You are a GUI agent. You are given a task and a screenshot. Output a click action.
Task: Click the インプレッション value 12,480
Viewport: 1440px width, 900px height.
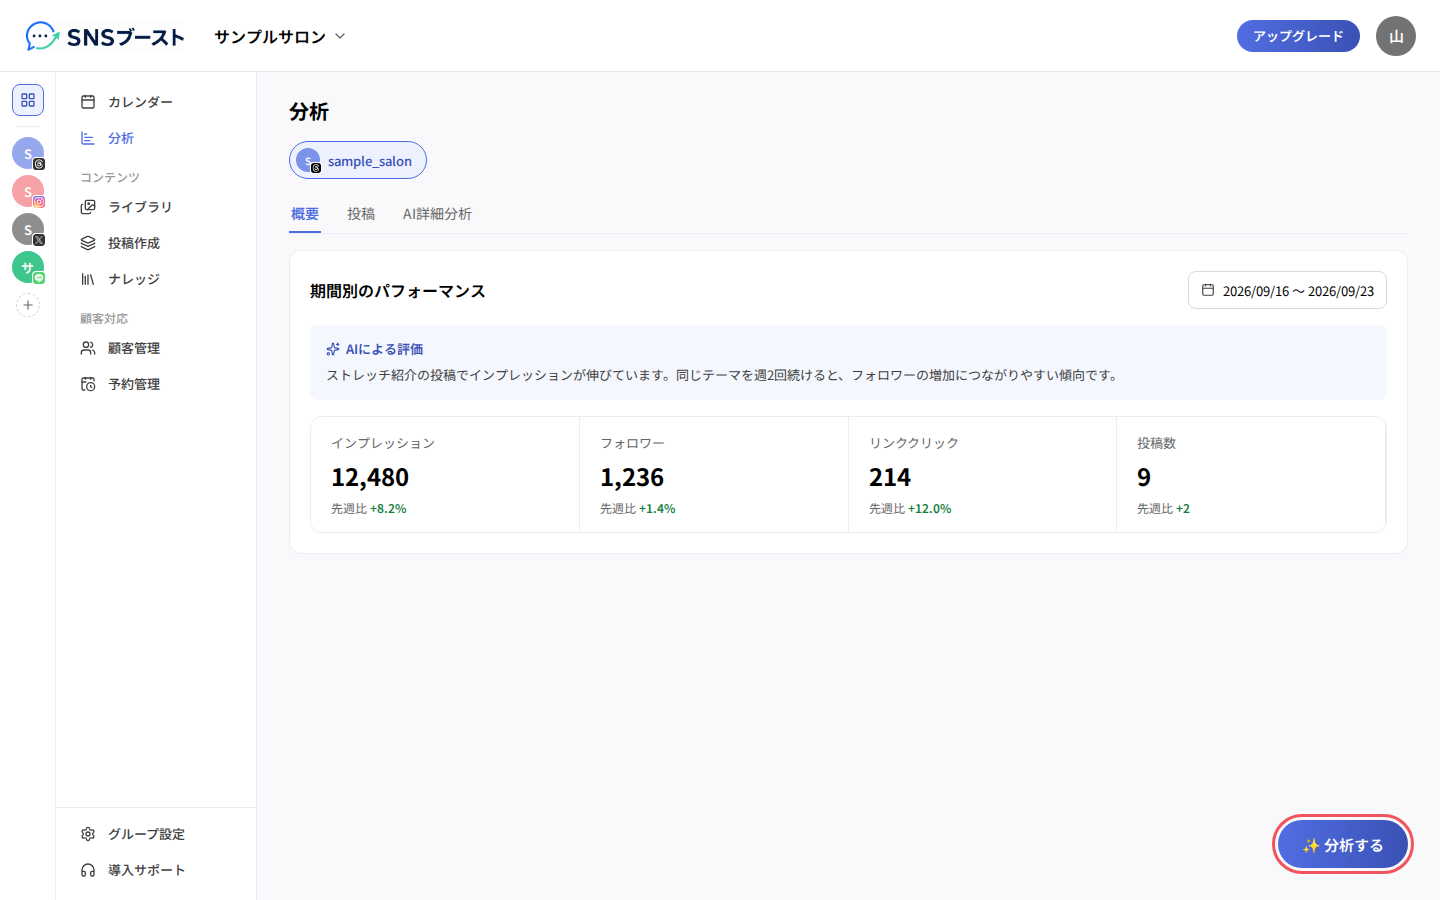370,478
